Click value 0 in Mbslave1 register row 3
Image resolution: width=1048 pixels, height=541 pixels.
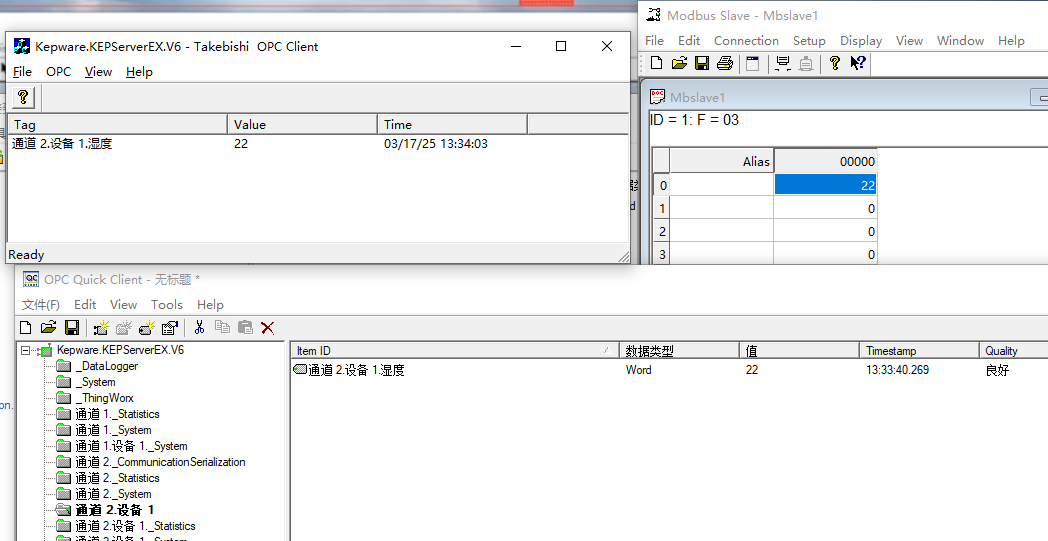click(x=825, y=254)
